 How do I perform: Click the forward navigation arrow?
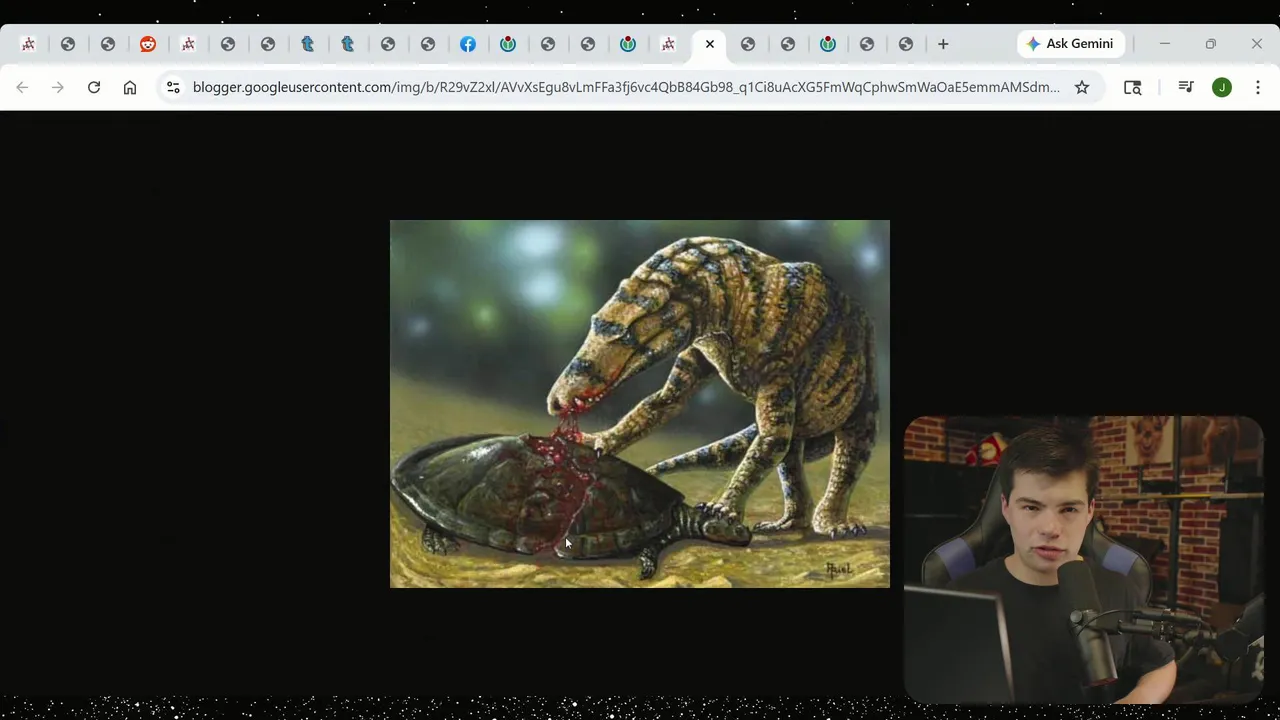click(58, 87)
